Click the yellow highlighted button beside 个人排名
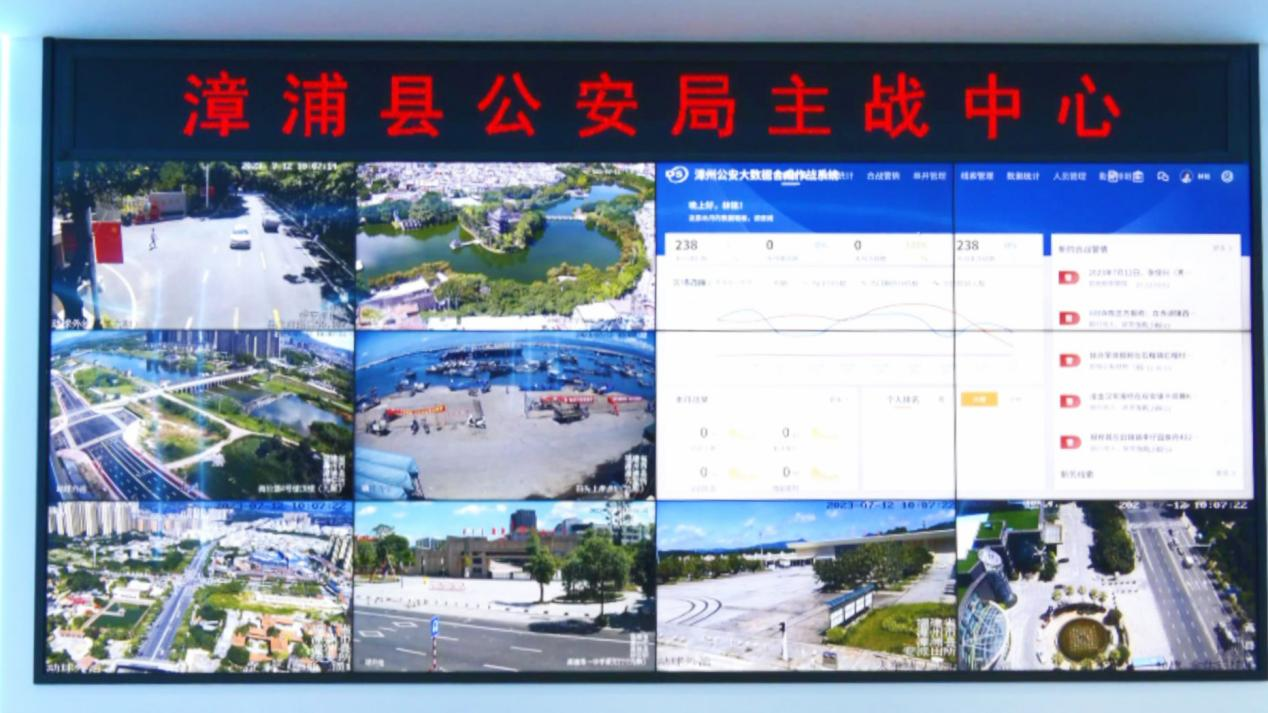The image size is (1268, 713). 979,399
